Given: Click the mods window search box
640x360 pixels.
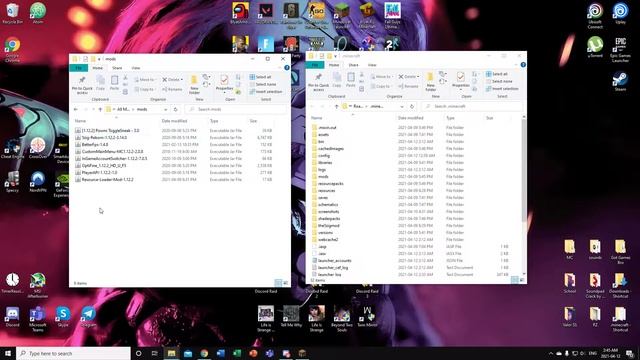Looking at the screenshot, I should tap(235, 109).
